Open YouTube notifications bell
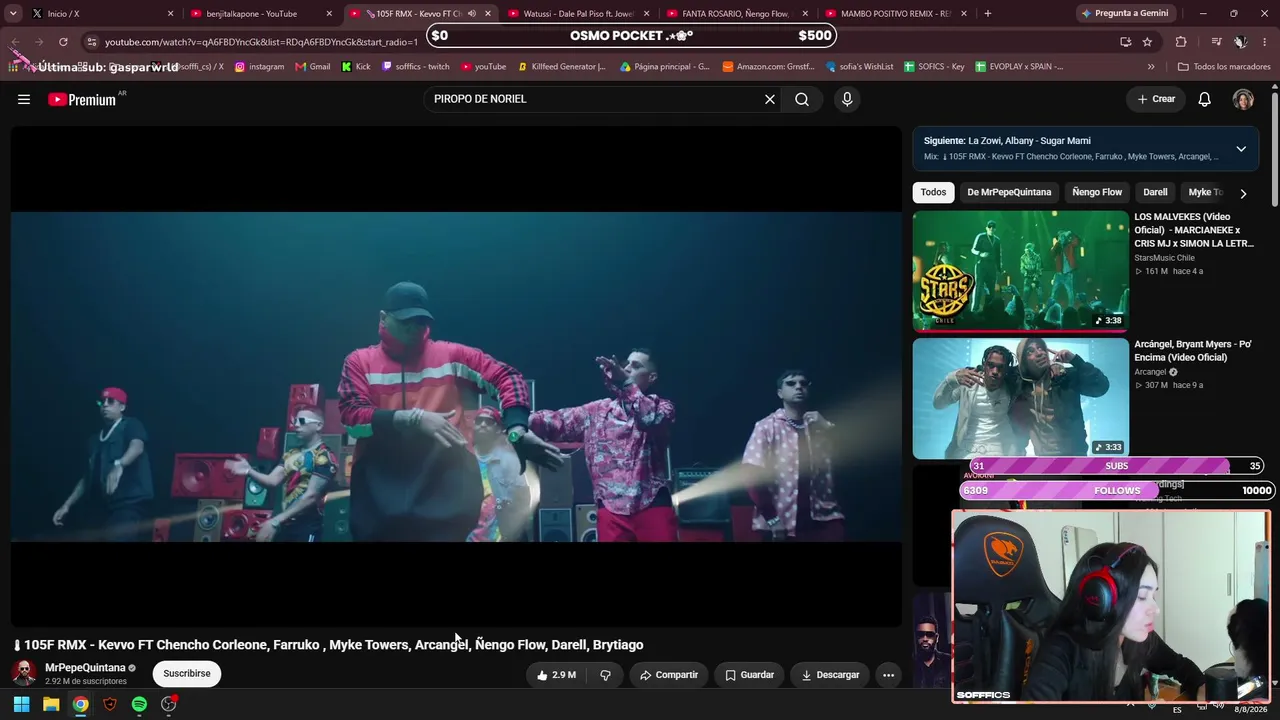This screenshot has height=720, width=1280. (x=1205, y=99)
